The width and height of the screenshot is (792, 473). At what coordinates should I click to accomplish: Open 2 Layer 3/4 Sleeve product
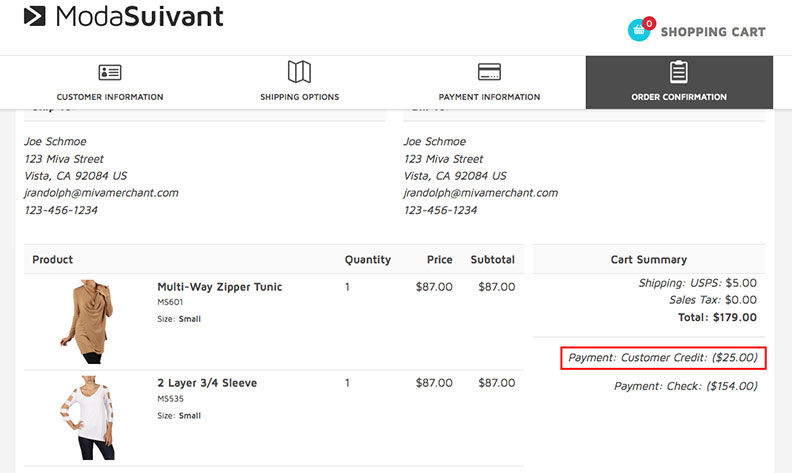[x=207, y=383]
